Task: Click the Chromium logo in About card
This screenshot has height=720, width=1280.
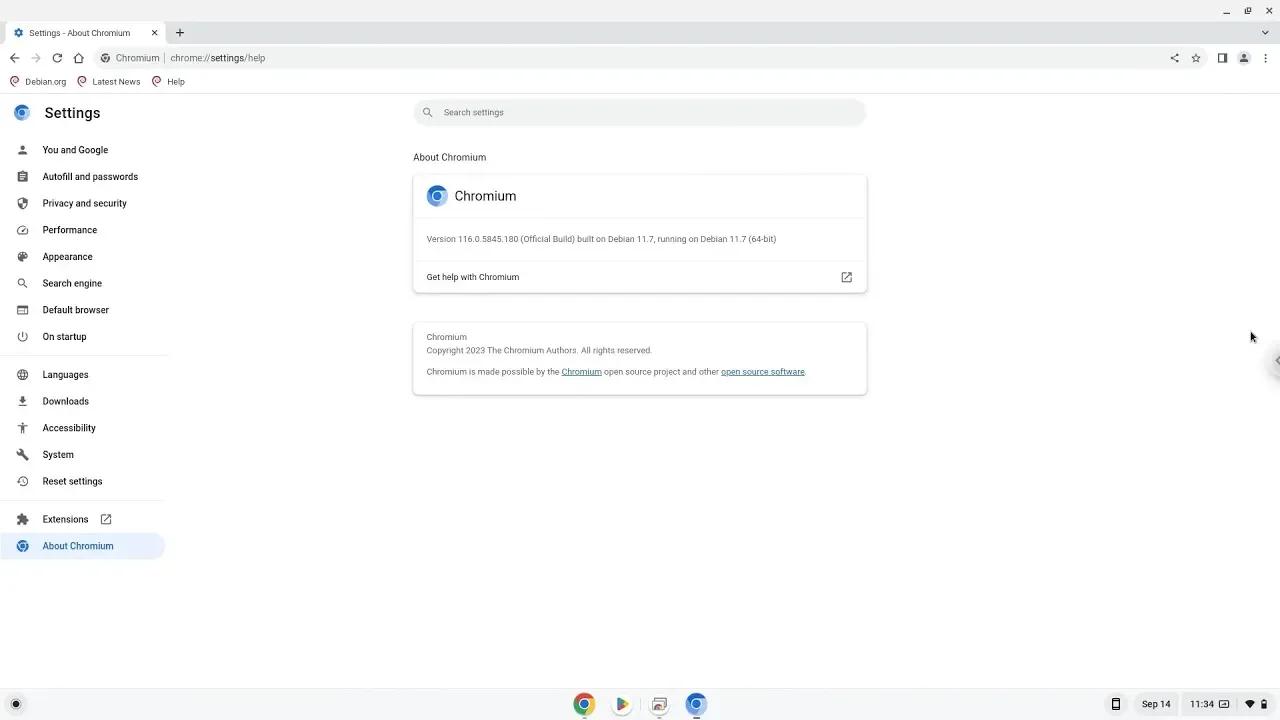Action: (x=437, y=196)
